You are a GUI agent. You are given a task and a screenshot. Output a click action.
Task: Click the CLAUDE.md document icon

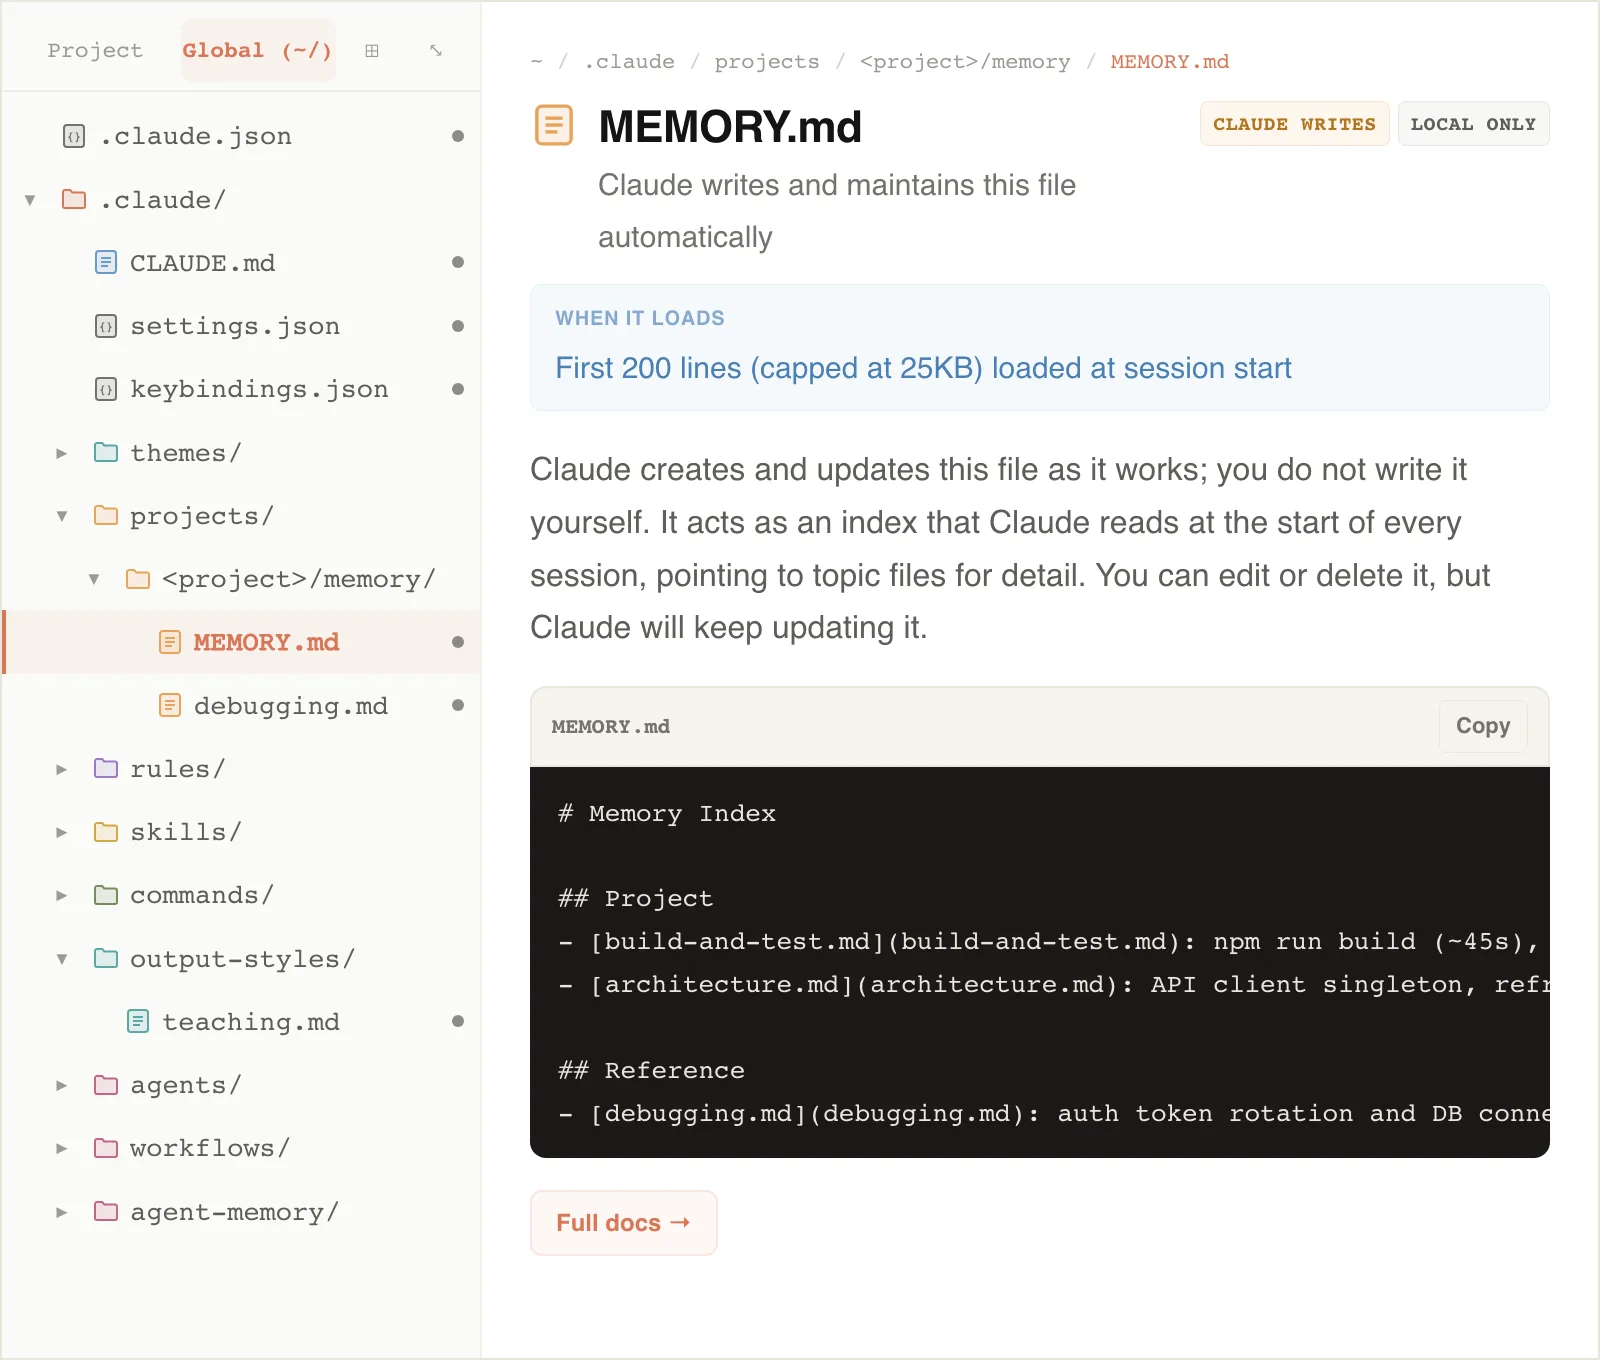[106, 262]
